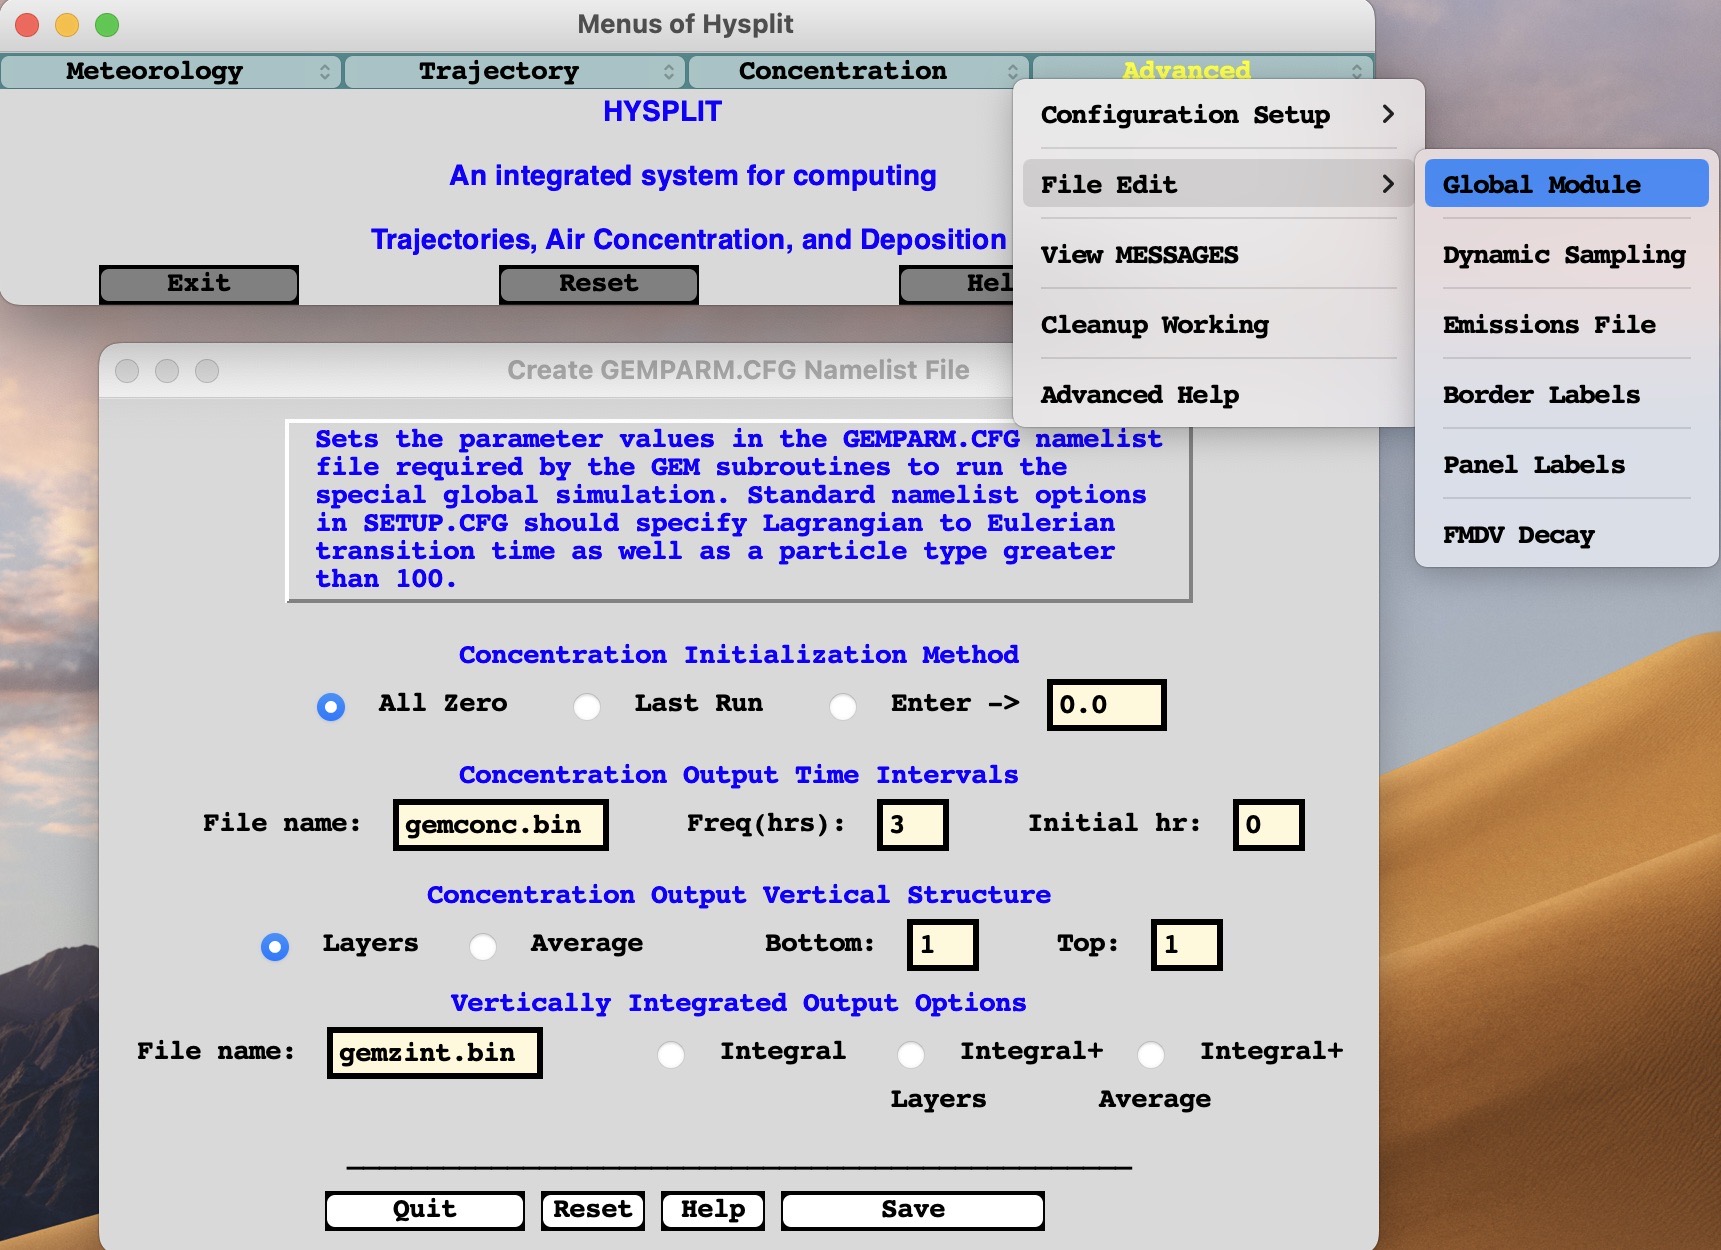Click the Initial hr field
This screenshot has height=1250, width=1721.
pyautogui.click(x=1269, y=825)
